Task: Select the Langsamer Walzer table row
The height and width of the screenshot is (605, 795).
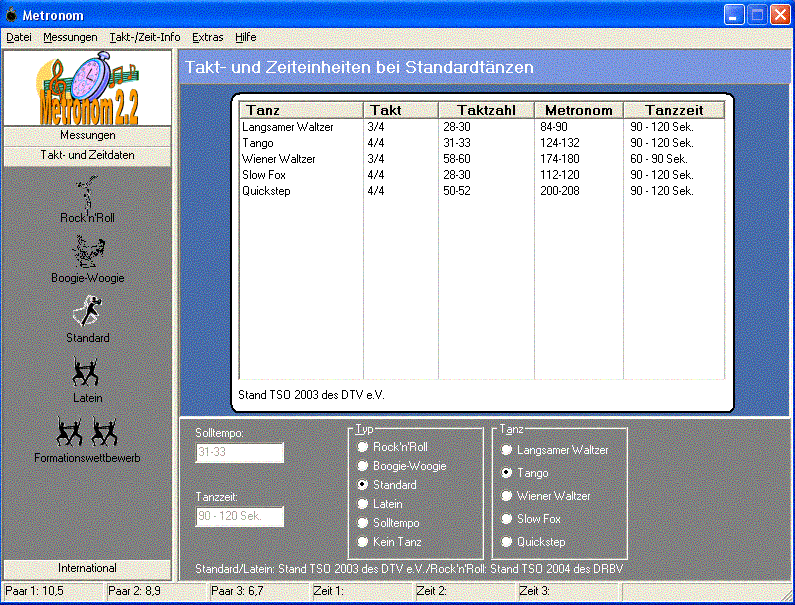Action: click(482, 127)
